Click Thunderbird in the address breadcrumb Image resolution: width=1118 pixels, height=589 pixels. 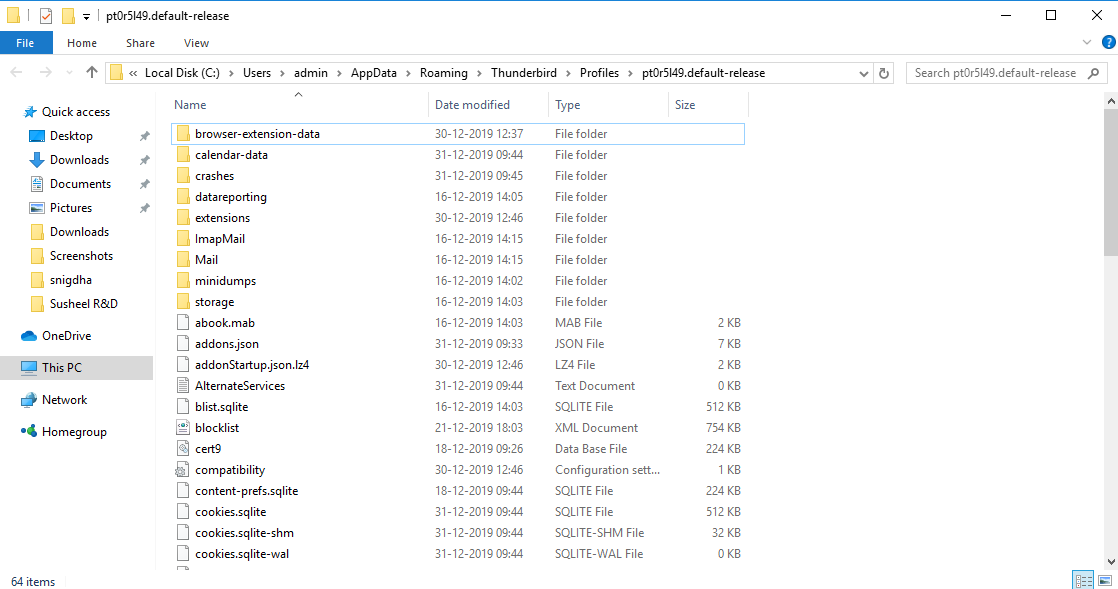click(x=524, y=73)
